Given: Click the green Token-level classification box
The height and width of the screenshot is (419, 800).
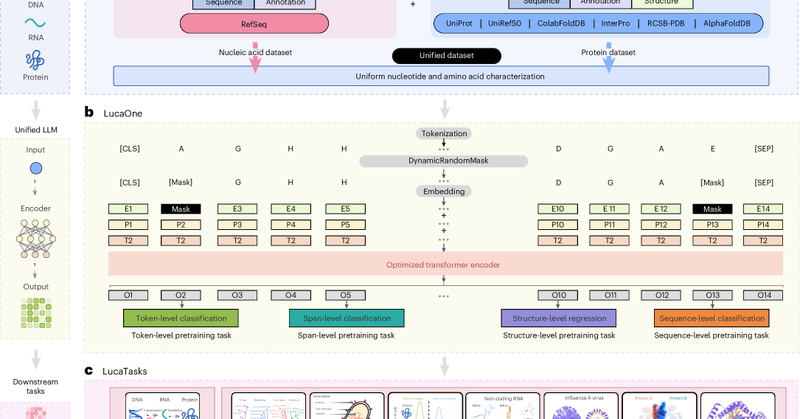Looking at the screenshot, I should [181, 318].
